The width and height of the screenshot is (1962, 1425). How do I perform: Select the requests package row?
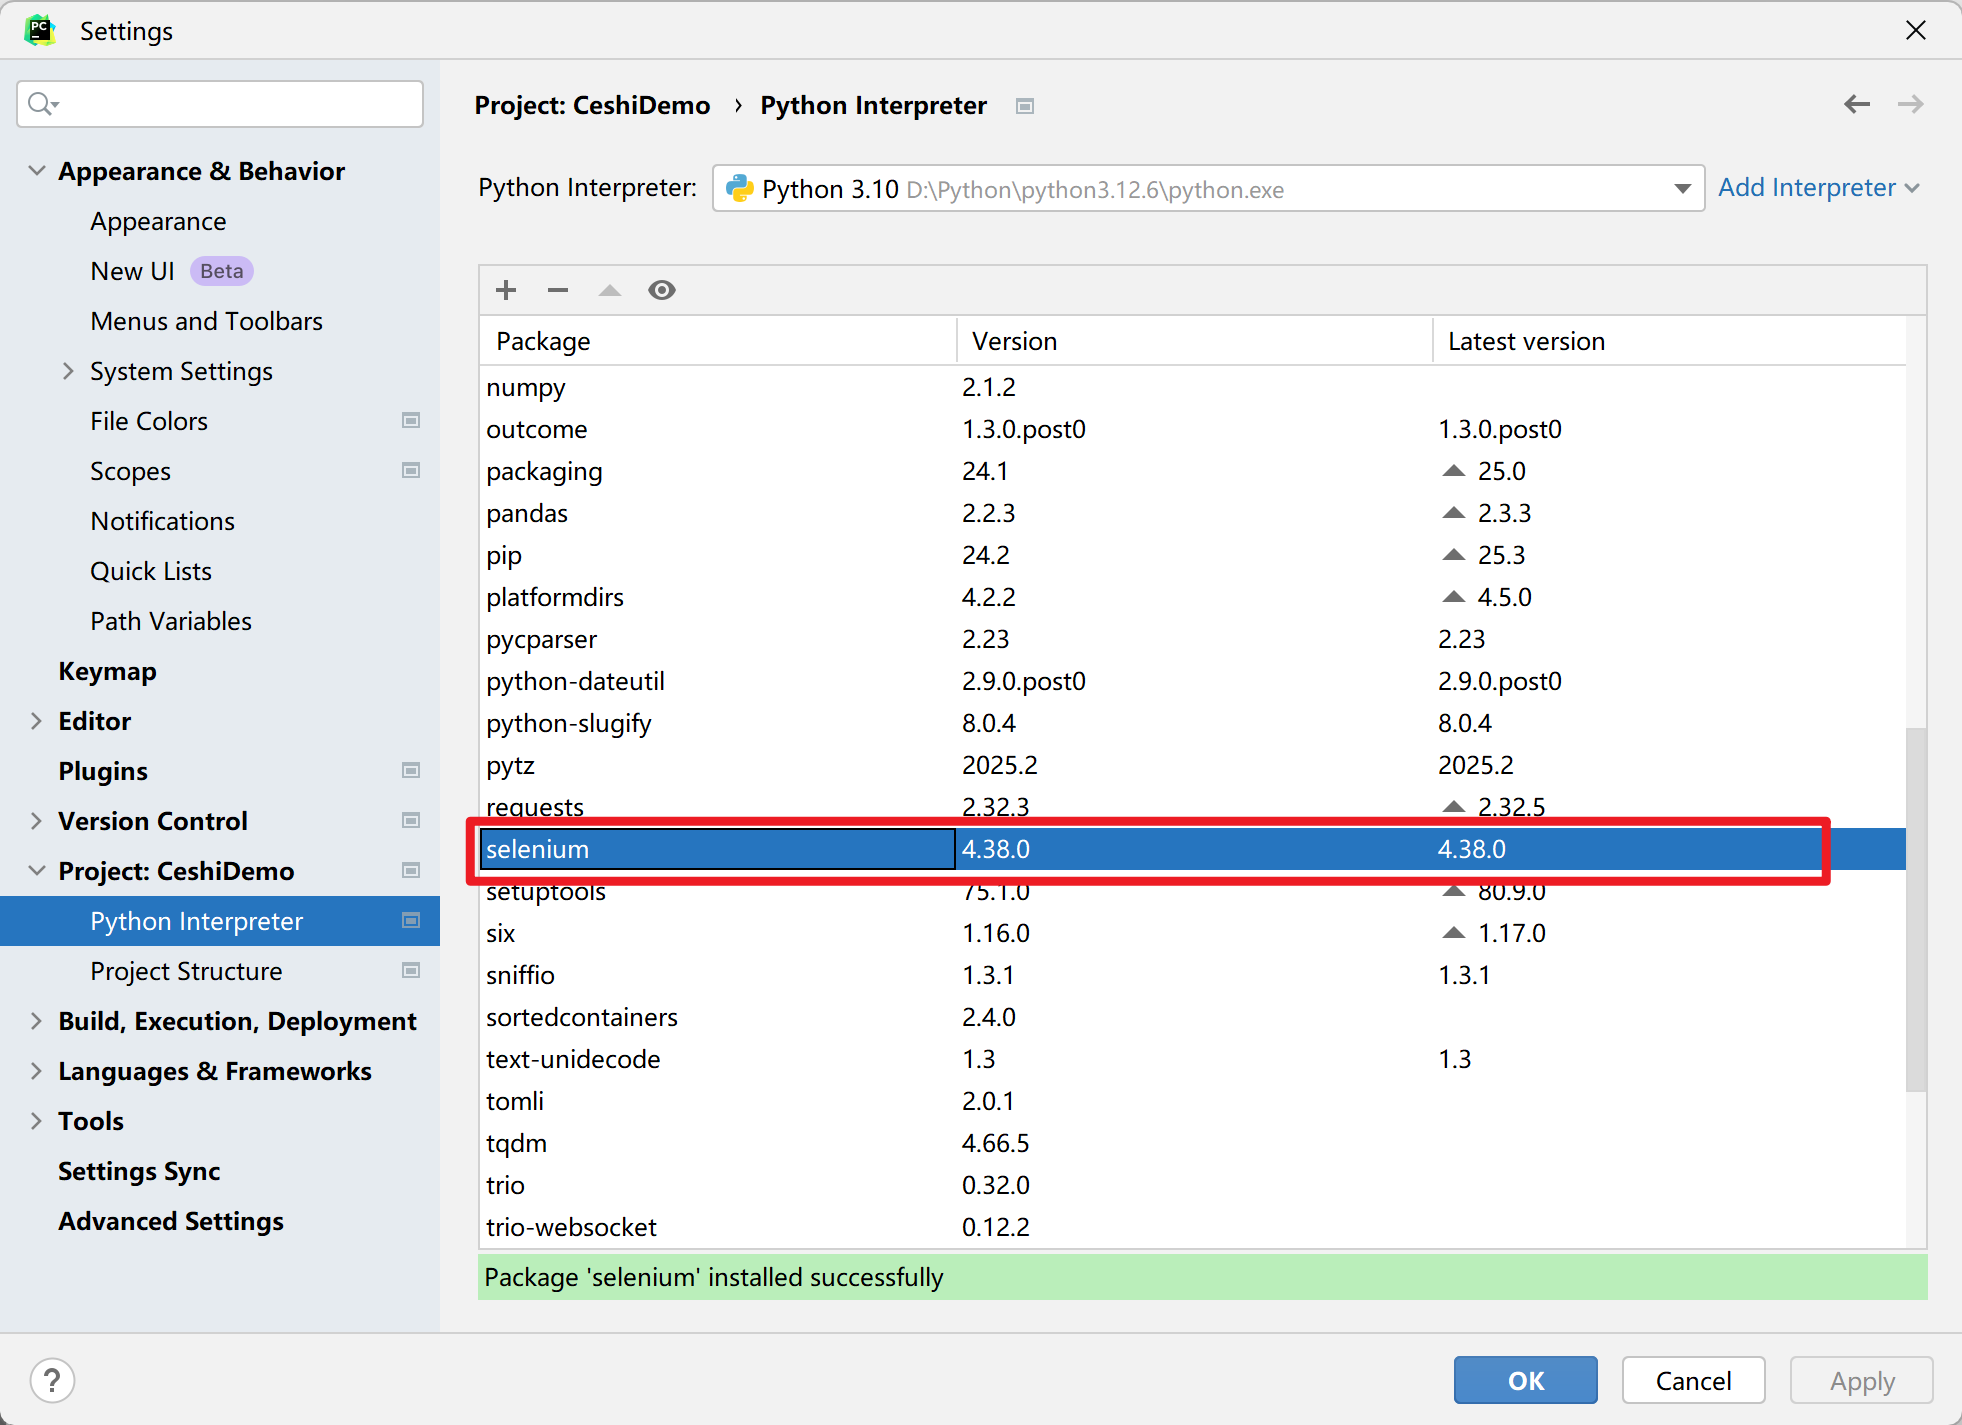click(x=1193, y=807)
